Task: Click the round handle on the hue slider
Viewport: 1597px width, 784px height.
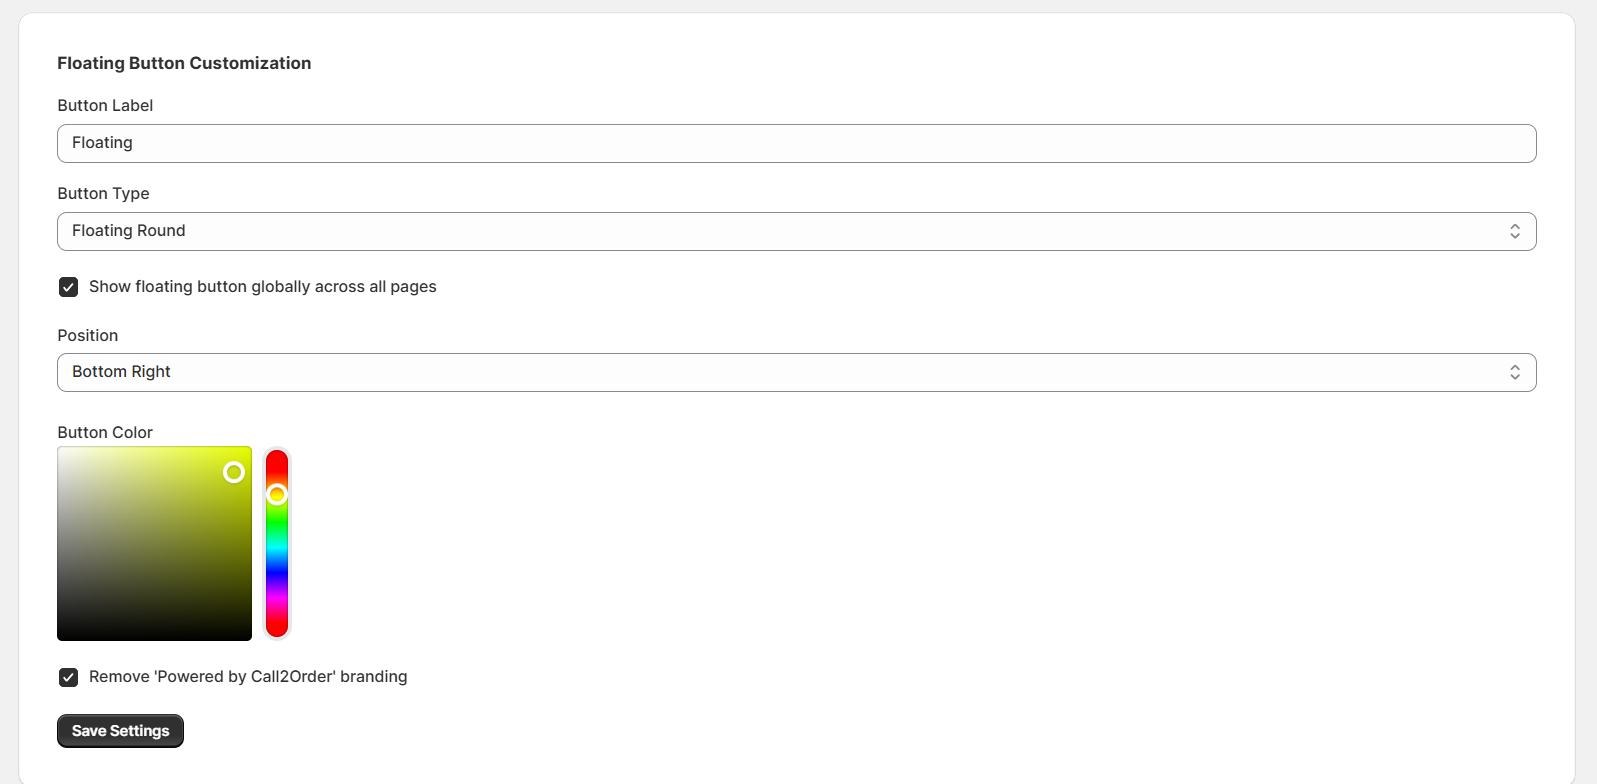Action: 277,494
